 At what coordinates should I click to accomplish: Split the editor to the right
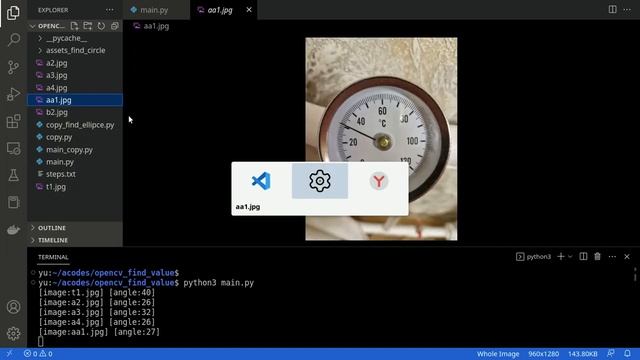[x=612, y=9]
